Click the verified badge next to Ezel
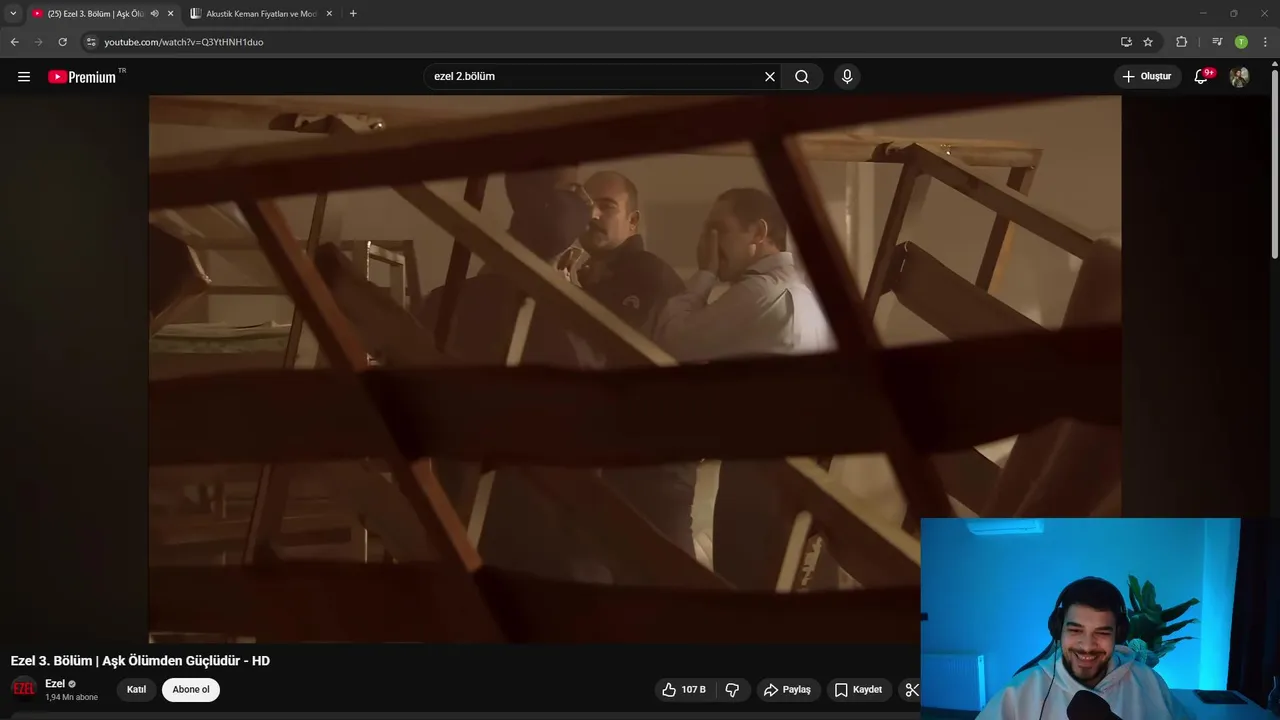The height and width of the screenshot is (720, 1280). click(72, 684)
